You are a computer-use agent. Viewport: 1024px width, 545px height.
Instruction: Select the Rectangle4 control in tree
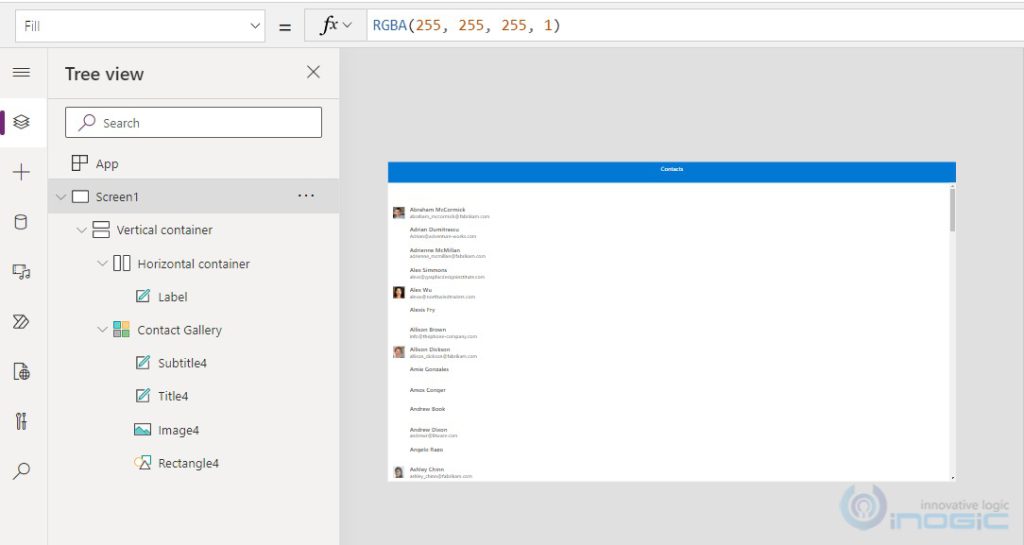[x=187, y=463]
